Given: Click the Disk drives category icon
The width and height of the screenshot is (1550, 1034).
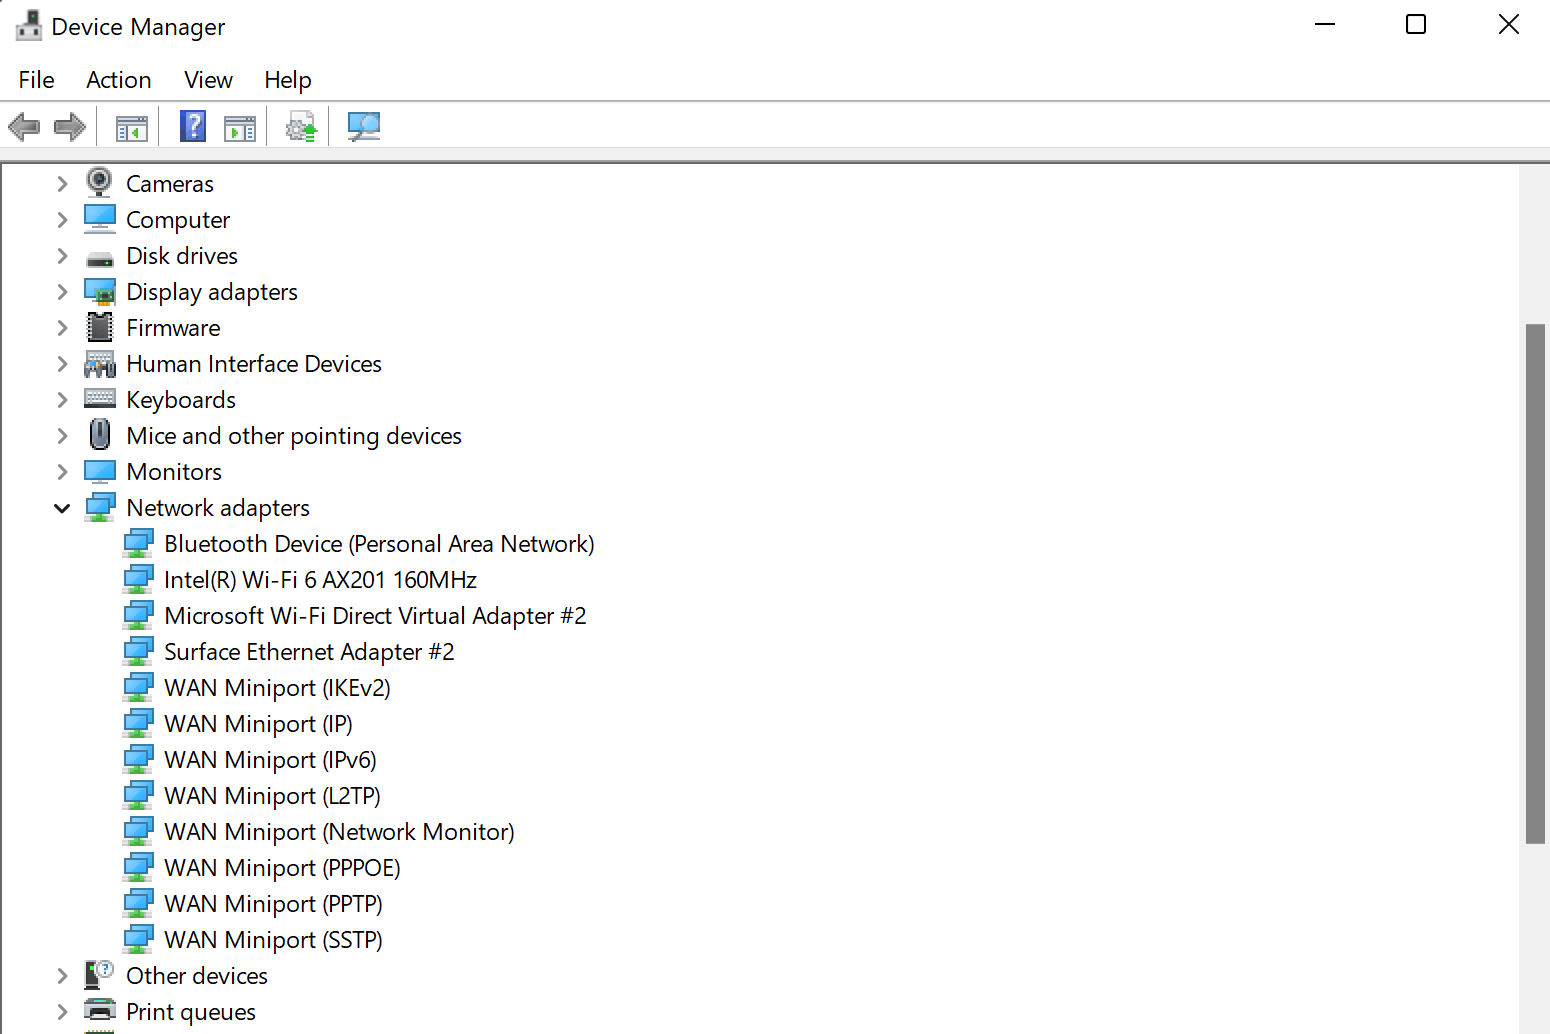Looking at the screenshot, I should pyautogui.click(x=100, y=258).
